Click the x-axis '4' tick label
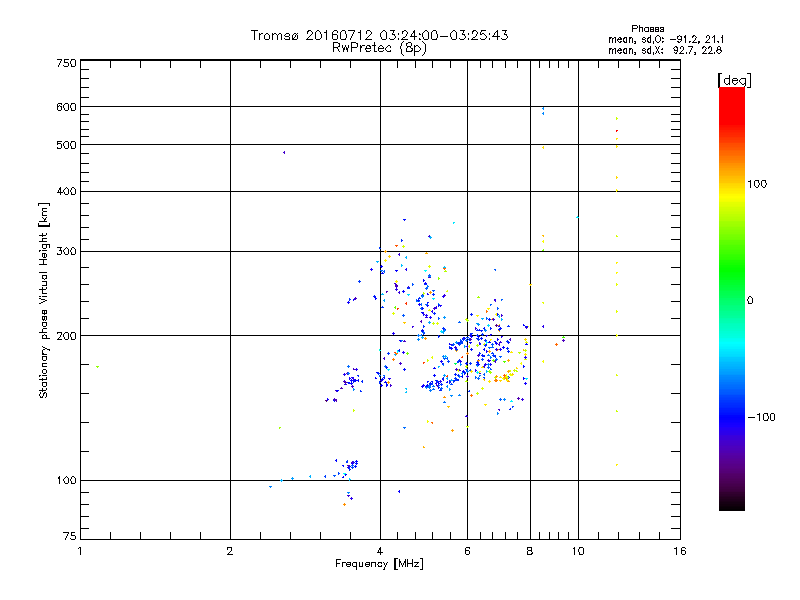The width and height of the screenshot is (800, 600). [380, 551]
